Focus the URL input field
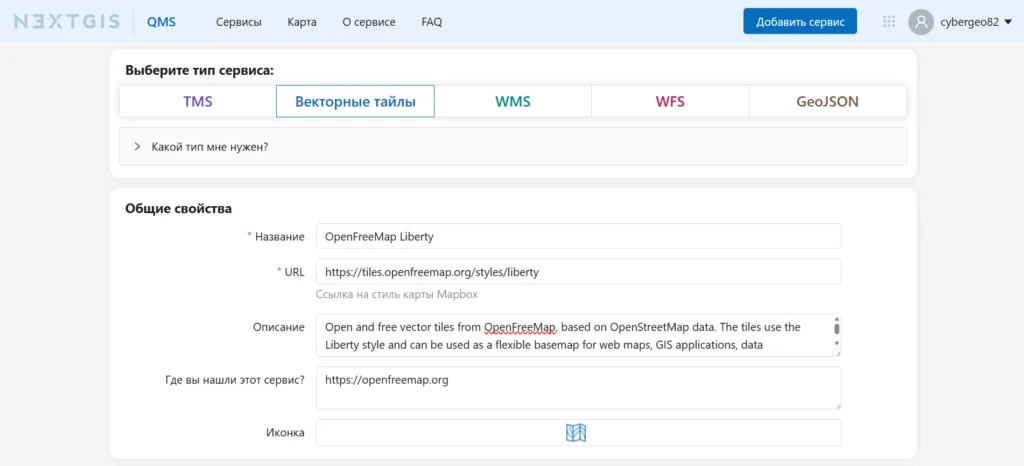The width and height of the screenshot is (1024, 466). point(579,272)
